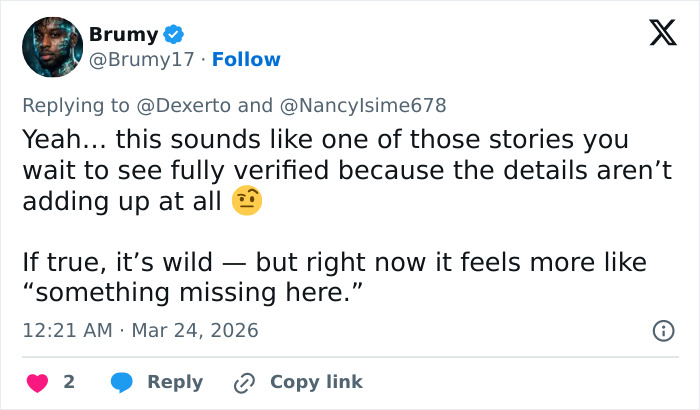This screenshot has width=700, height=410.
Task: Open the @Brumy17 handle
Action: pyautogui.click(x=139, y=60)
